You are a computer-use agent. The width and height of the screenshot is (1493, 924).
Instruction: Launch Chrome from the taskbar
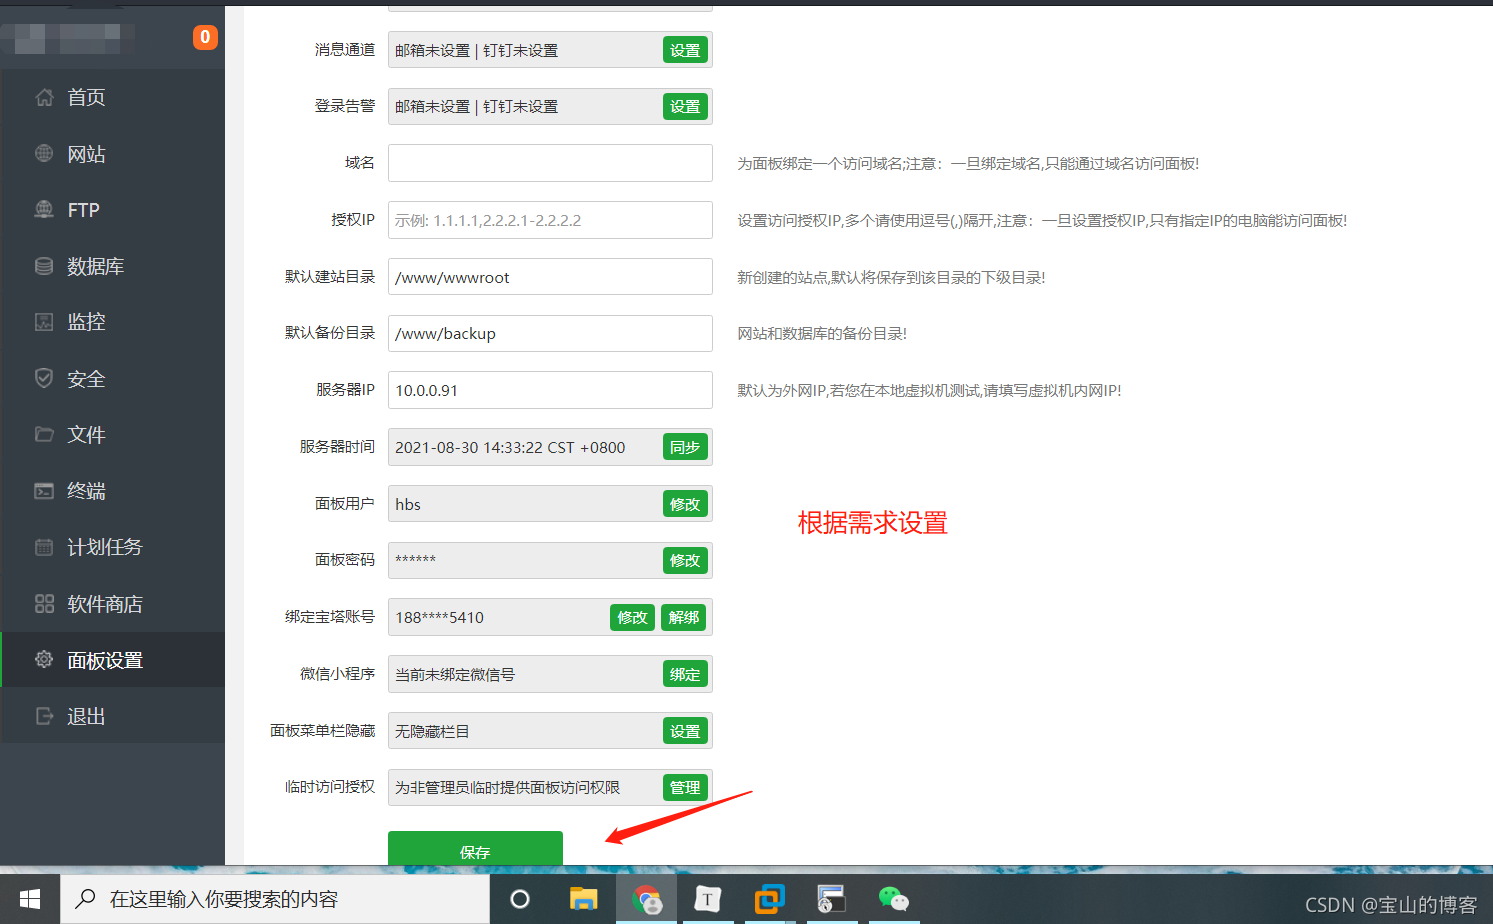(647, 899)
